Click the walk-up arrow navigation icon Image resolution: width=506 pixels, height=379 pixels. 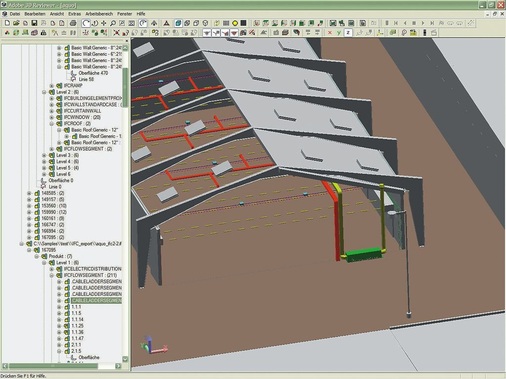pyautogui.click(x=154, y=23)
